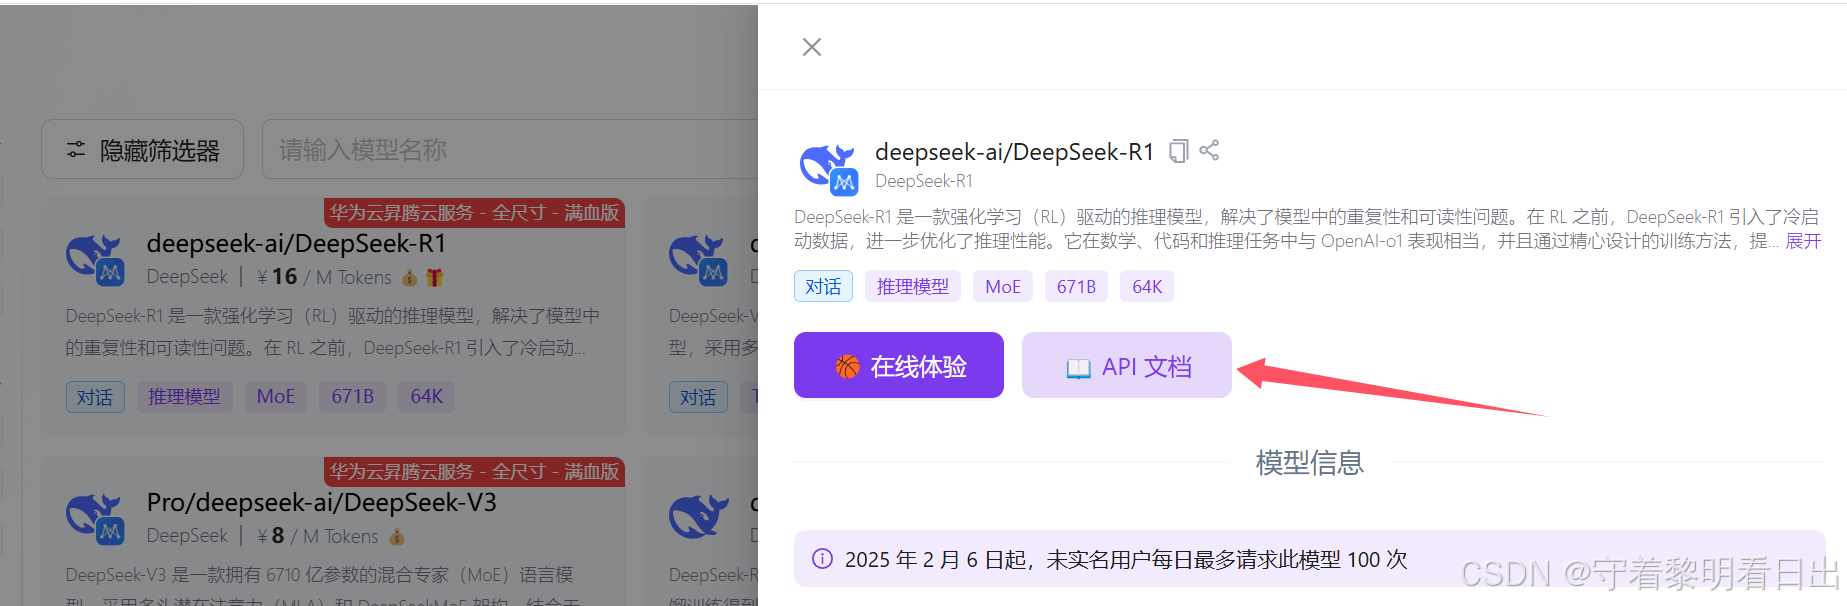Select the 推理模型 tag in the detail drawer

[x=913, y=287]
